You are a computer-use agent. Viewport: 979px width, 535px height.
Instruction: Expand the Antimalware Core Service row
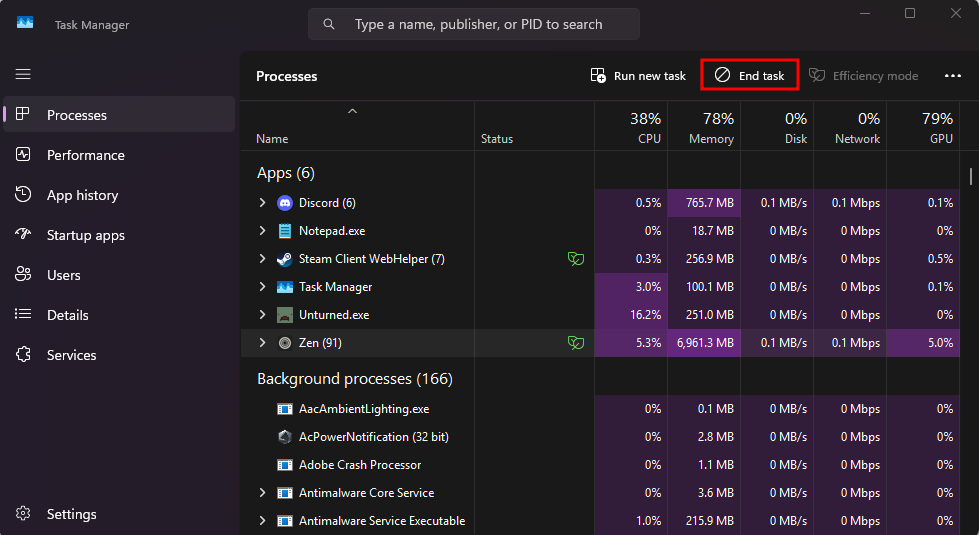(263, 493)
